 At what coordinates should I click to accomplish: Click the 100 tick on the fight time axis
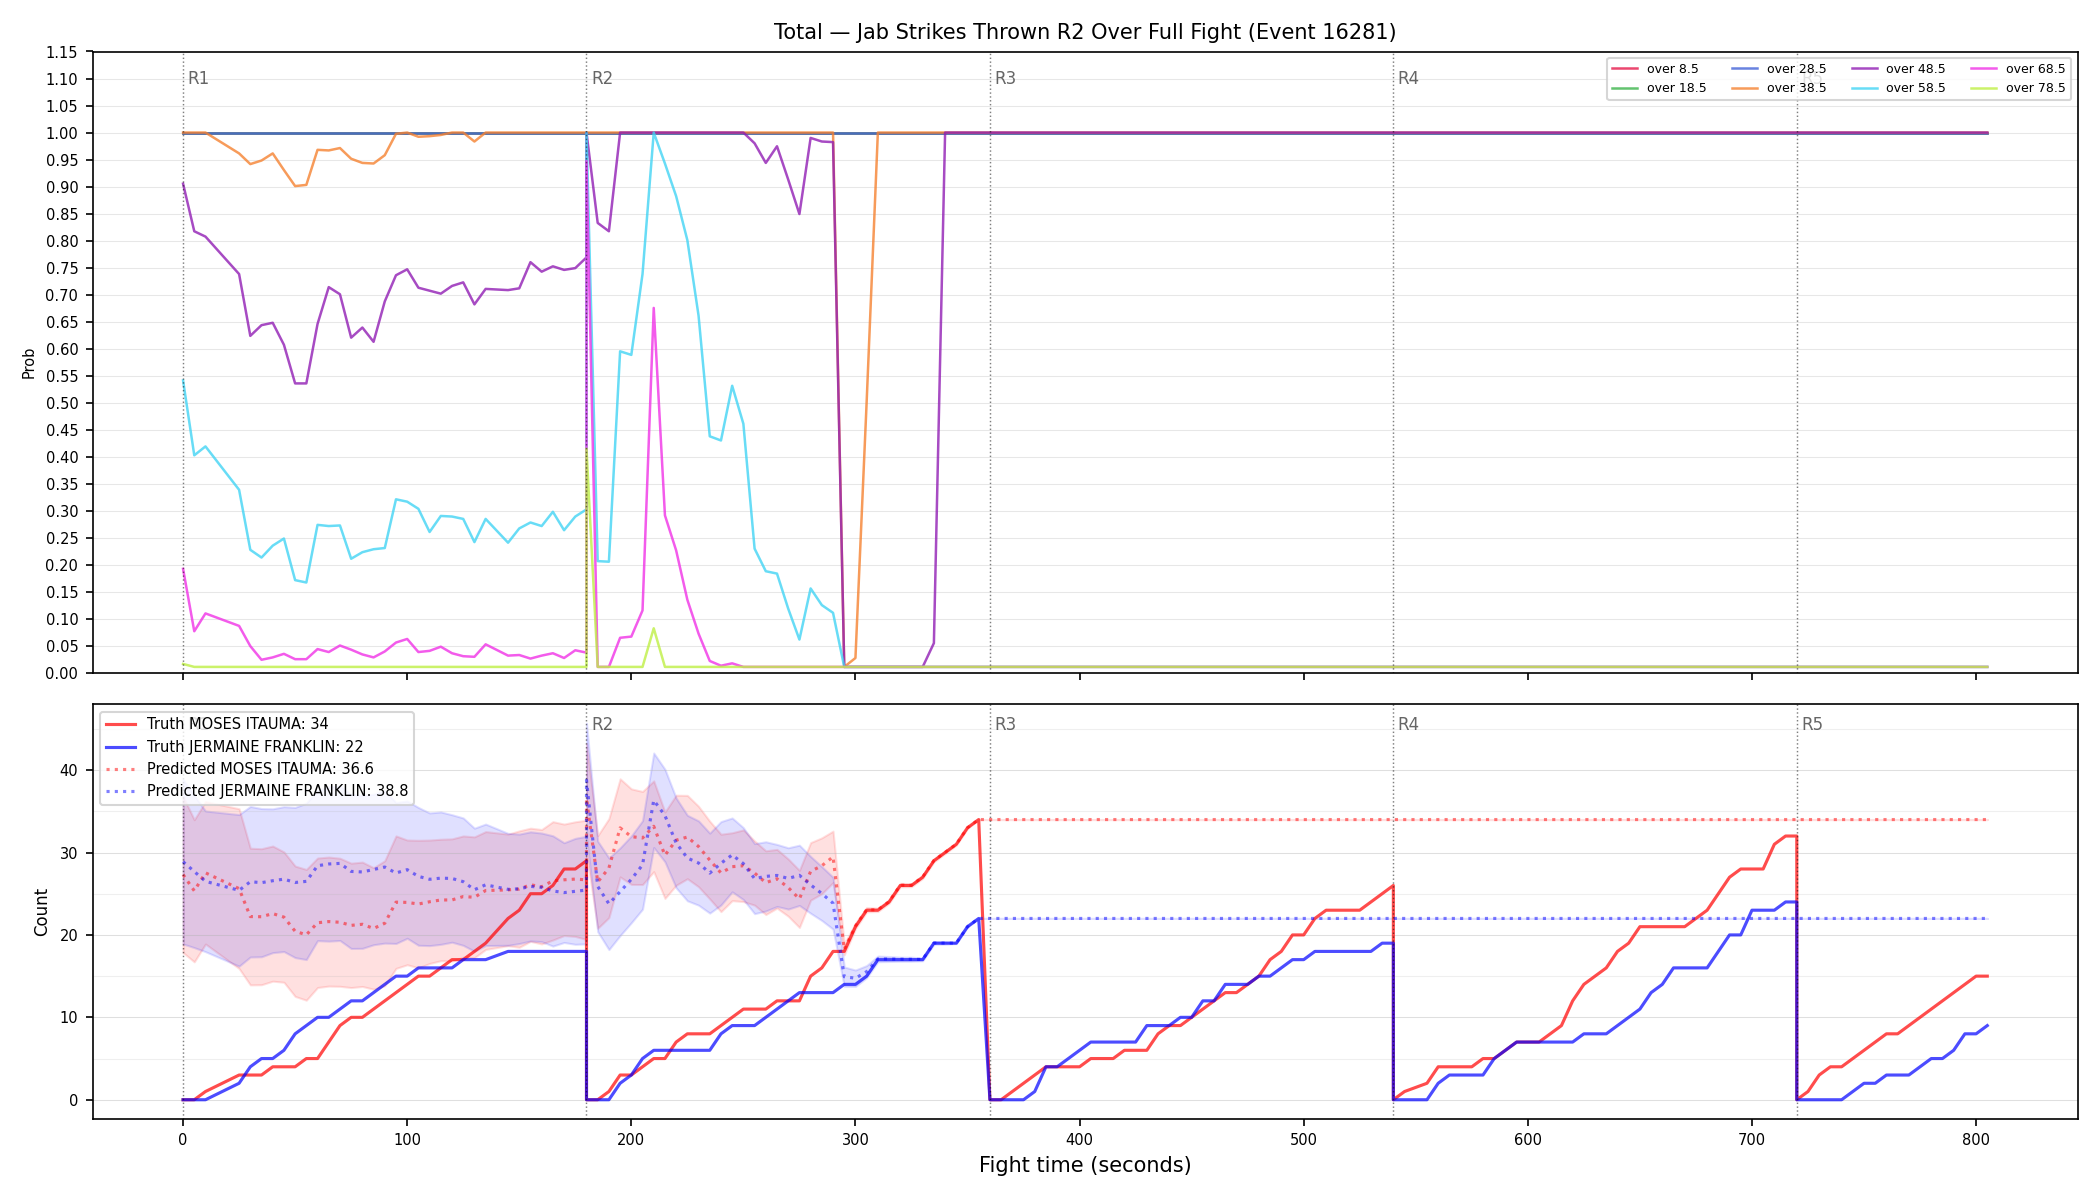406,1139
